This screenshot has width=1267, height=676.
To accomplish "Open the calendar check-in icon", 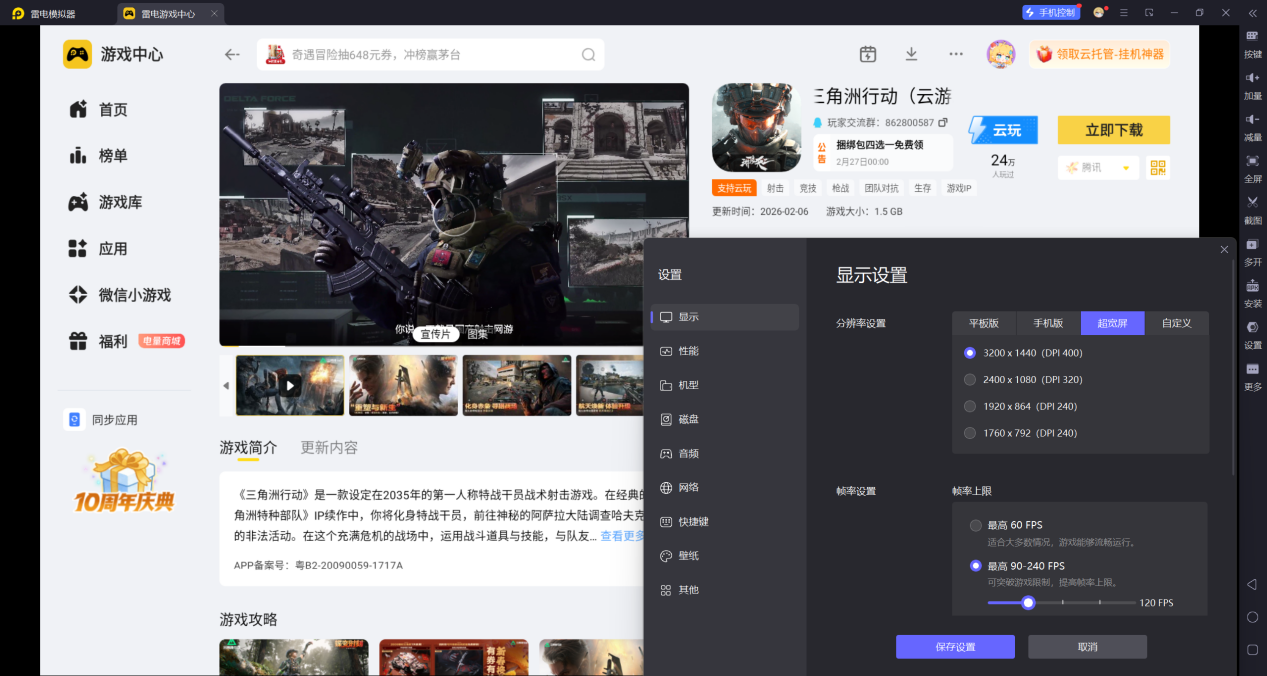I will (x=868, y=54).
